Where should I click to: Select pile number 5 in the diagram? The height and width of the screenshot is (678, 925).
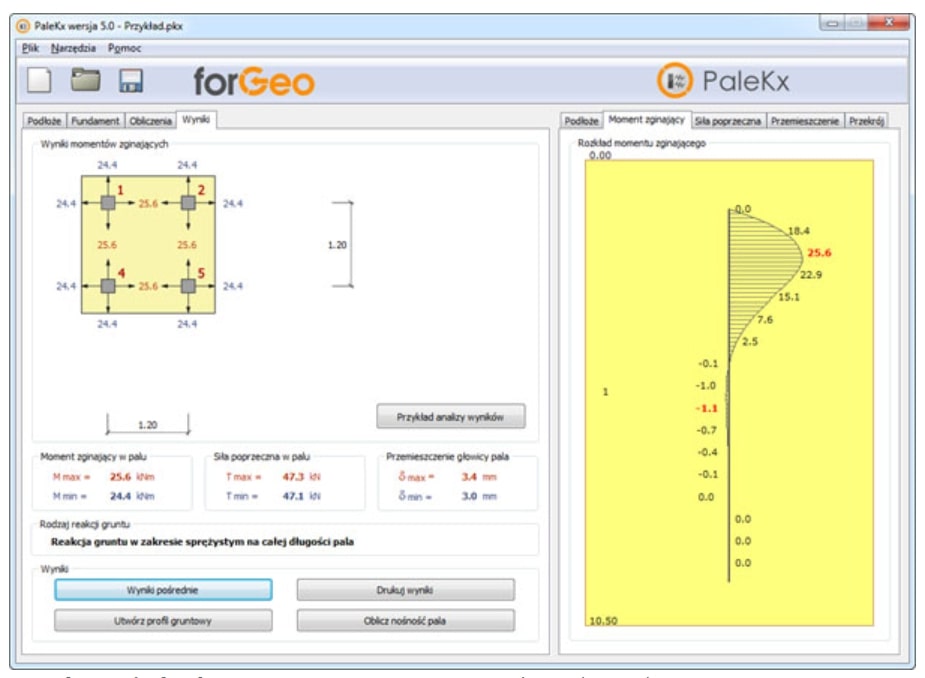pyautogui.click(x=187, y=285)
